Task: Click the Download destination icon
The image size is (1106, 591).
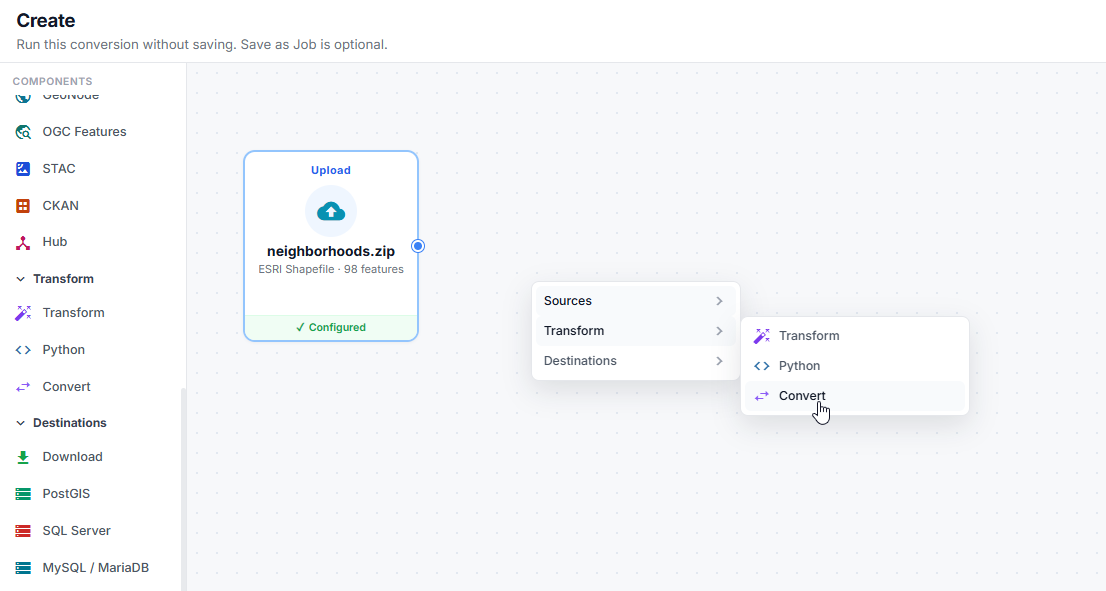Action: [x=23, y=457]
